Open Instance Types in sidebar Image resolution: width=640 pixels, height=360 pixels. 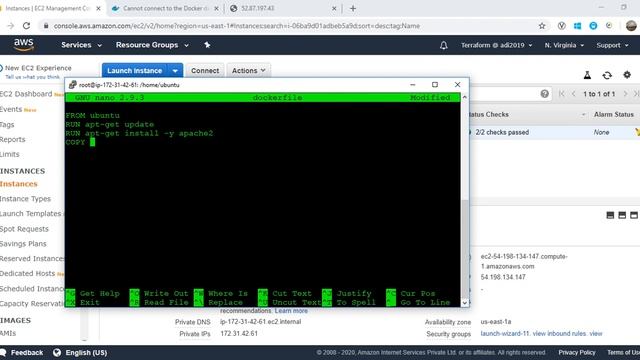tap(25, 199)
